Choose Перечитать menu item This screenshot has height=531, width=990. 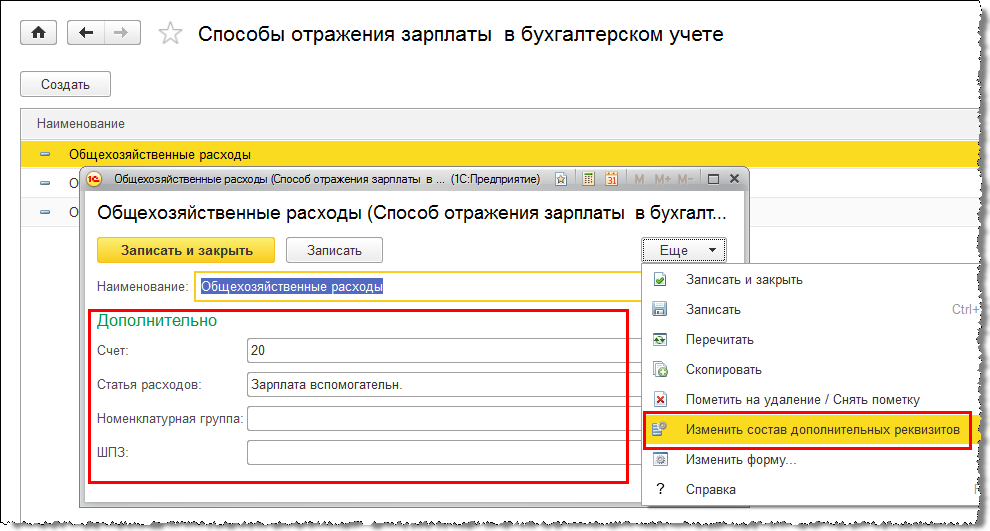coord(720,340)
